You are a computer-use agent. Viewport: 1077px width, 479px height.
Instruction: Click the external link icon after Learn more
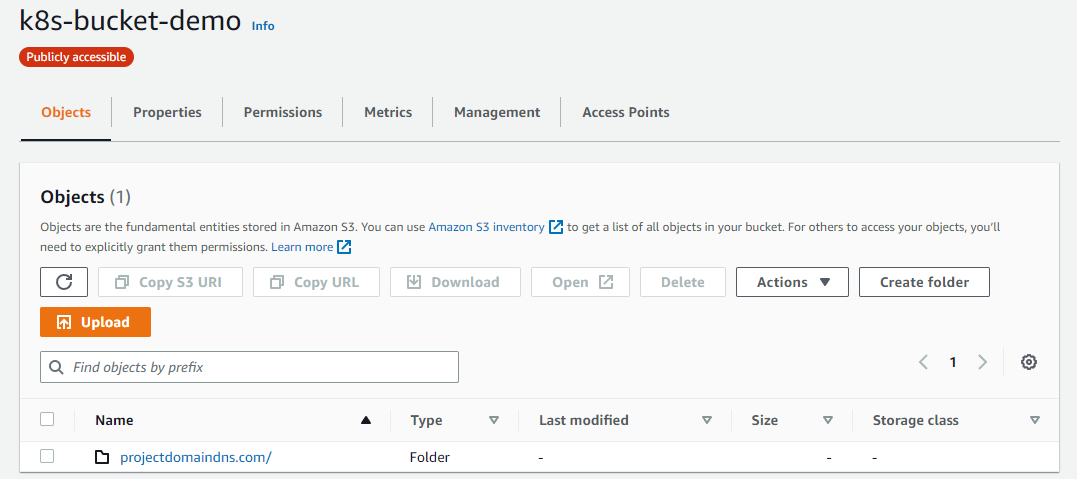click(344, 247)
